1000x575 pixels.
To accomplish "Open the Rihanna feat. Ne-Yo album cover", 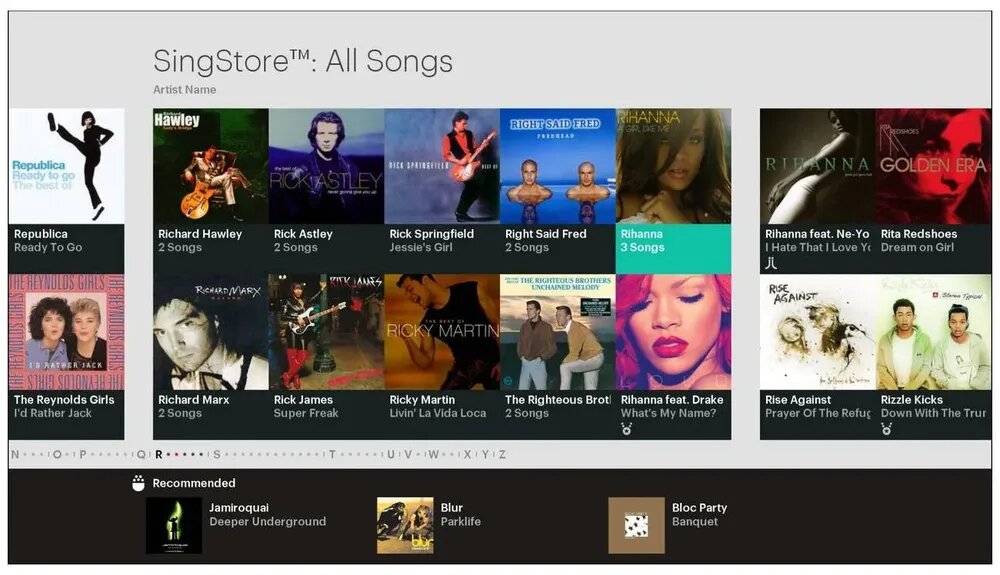I will tap(818, 166).
